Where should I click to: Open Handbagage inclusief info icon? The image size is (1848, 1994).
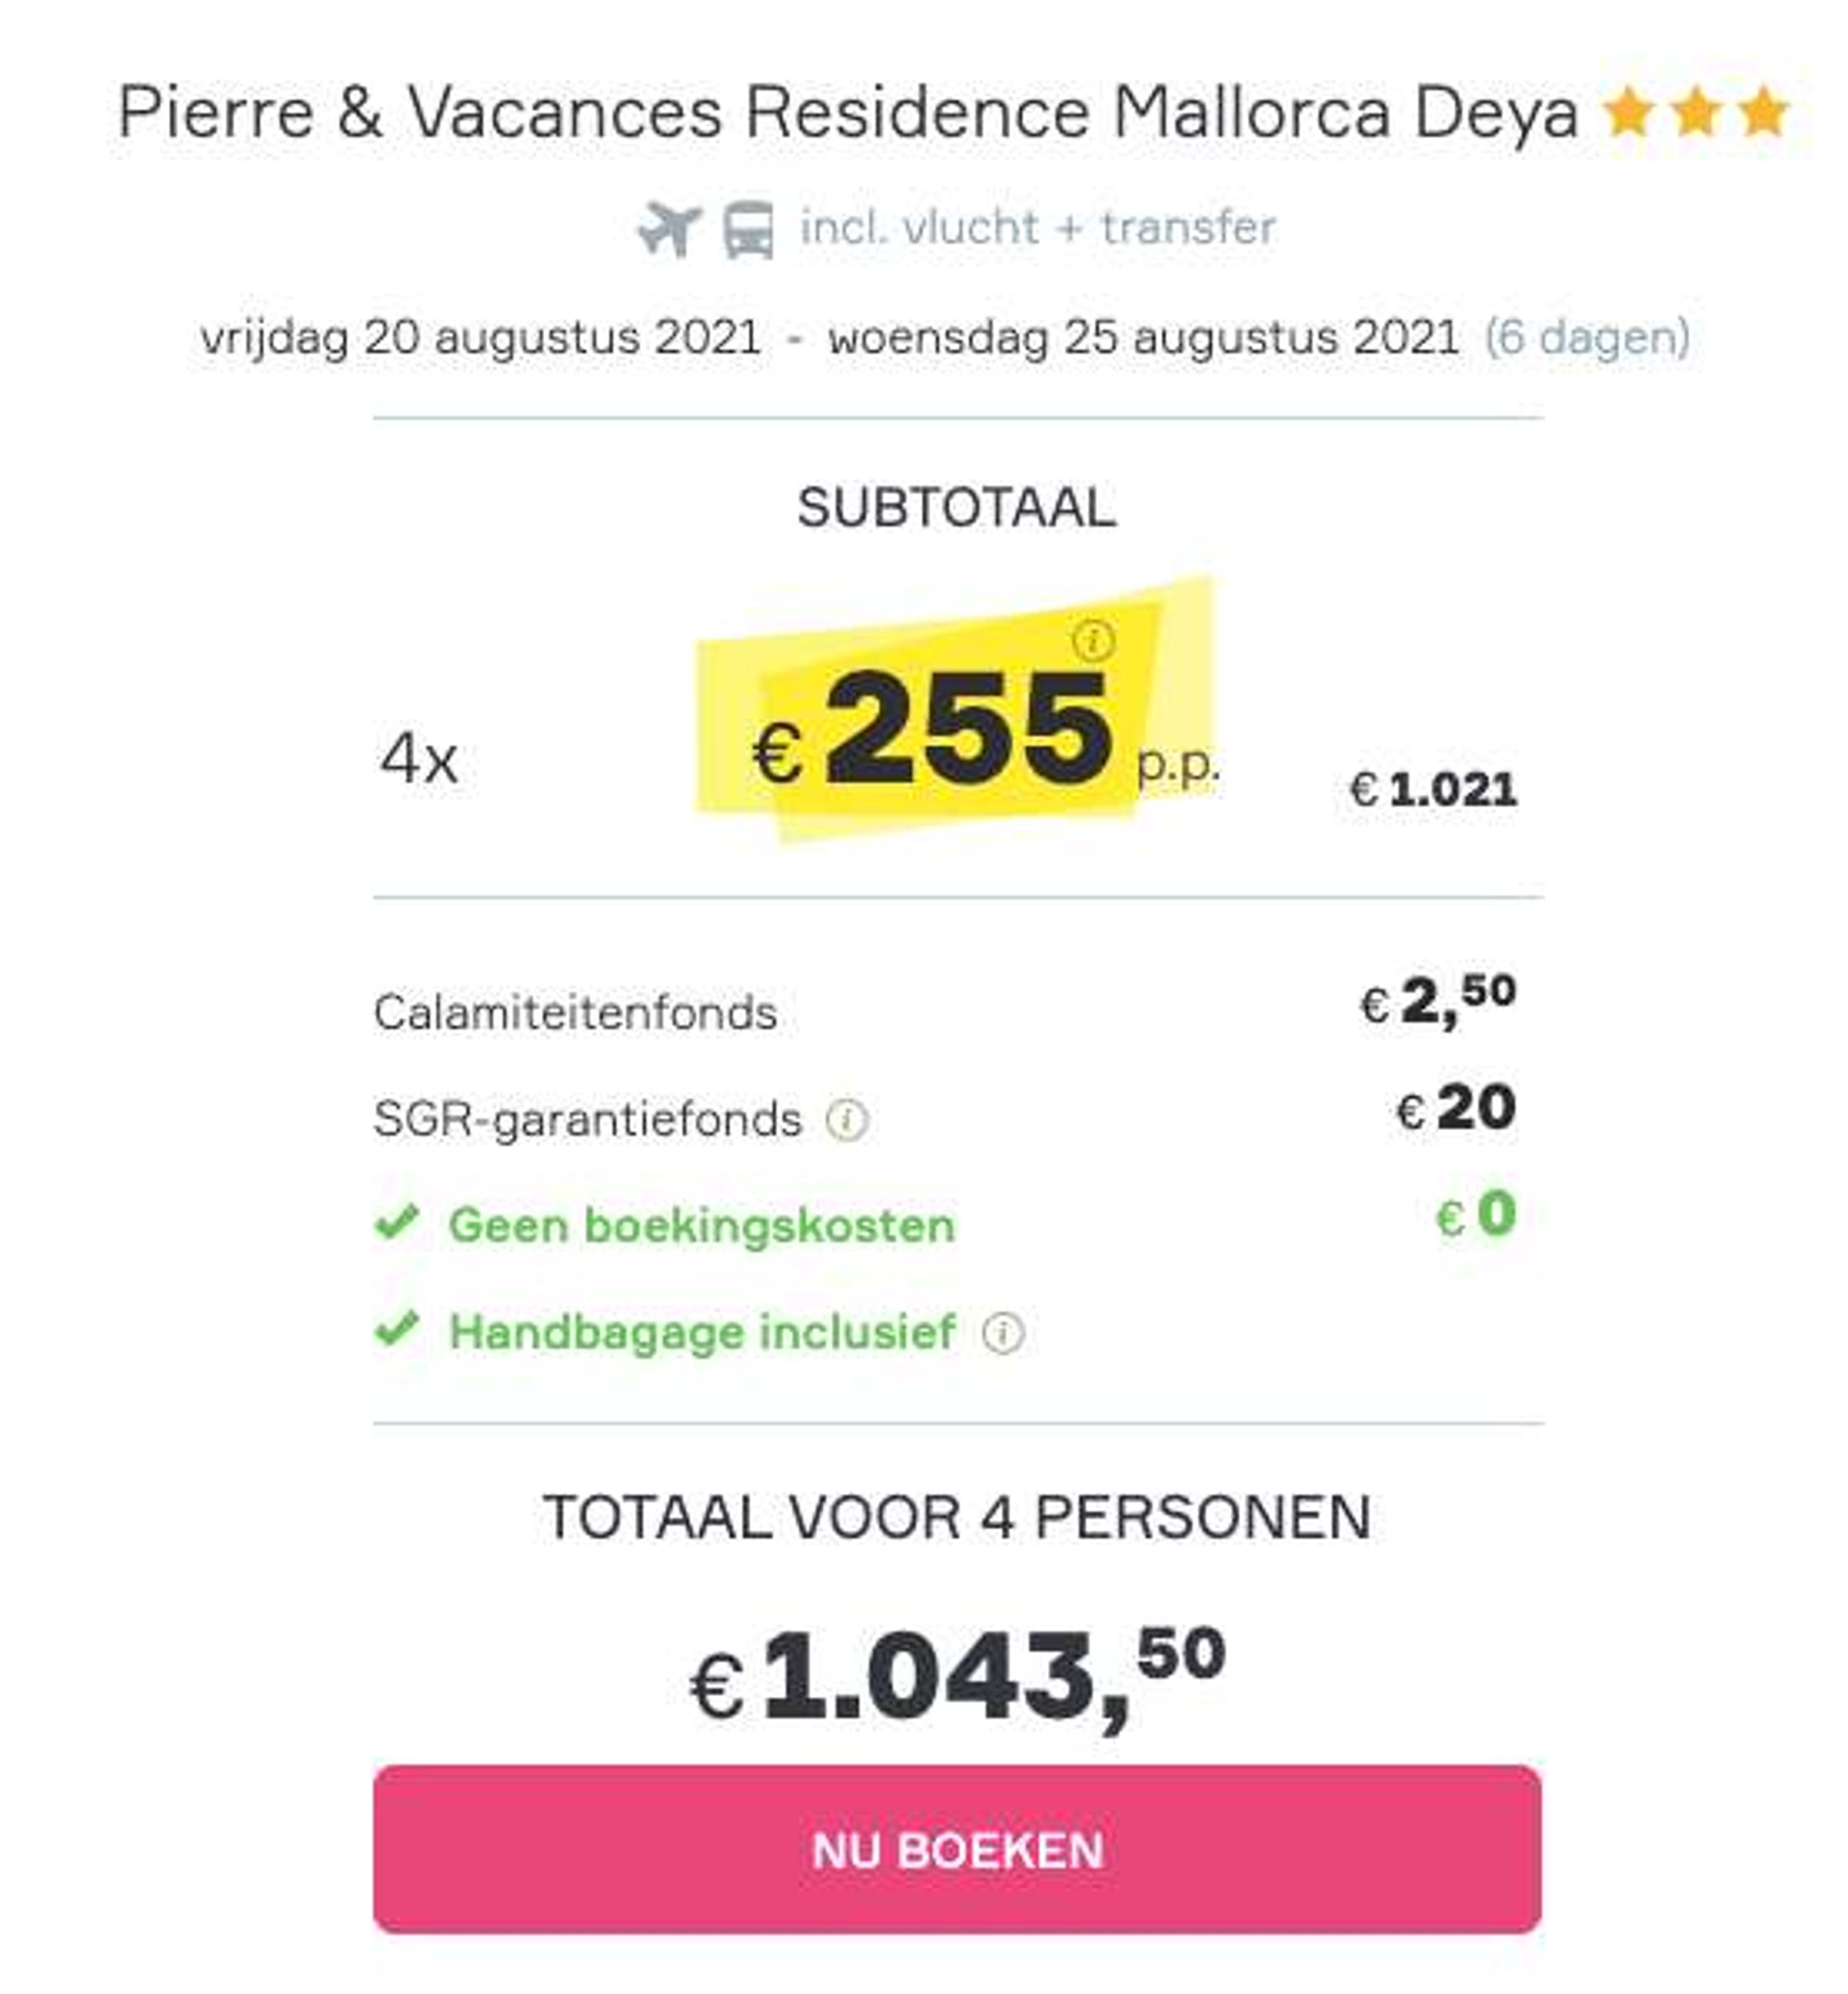pyautogui.click(x=1003, y=1332)
